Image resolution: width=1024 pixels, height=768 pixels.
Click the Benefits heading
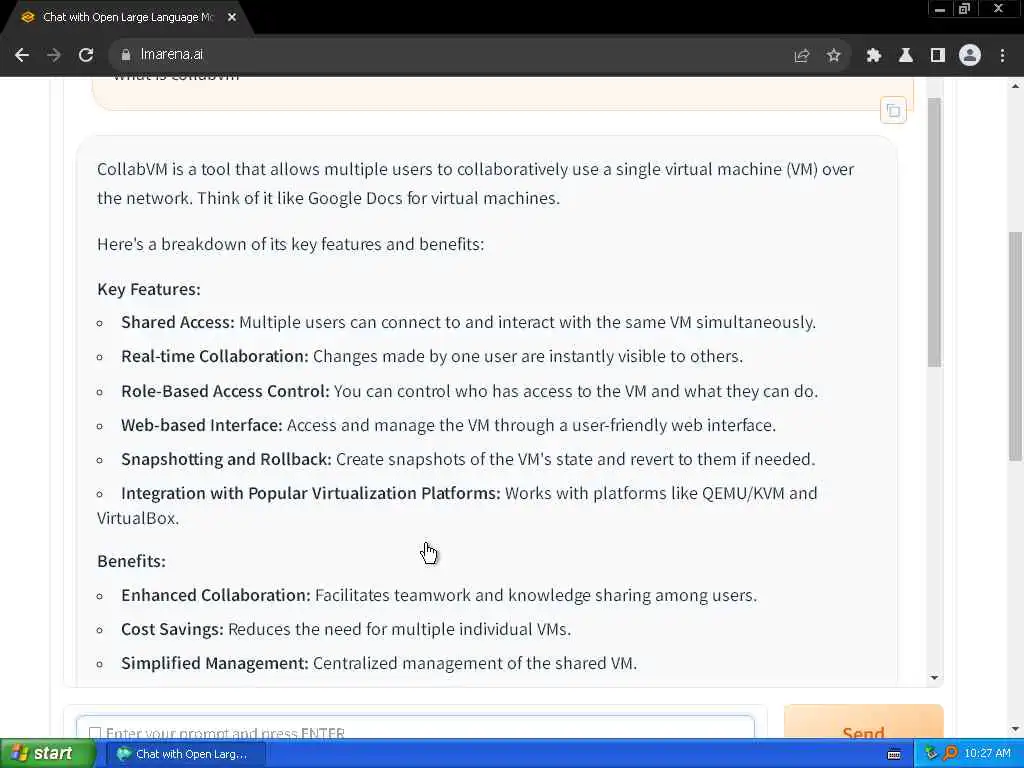pyautogui.click(x=131, y=561)
